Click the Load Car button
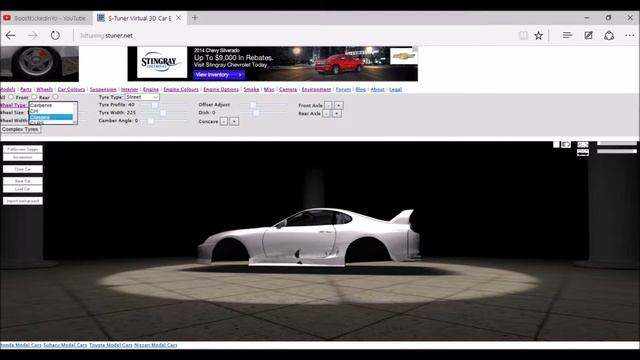This screenshot has width=640, height=360. [x=22, y=189]
